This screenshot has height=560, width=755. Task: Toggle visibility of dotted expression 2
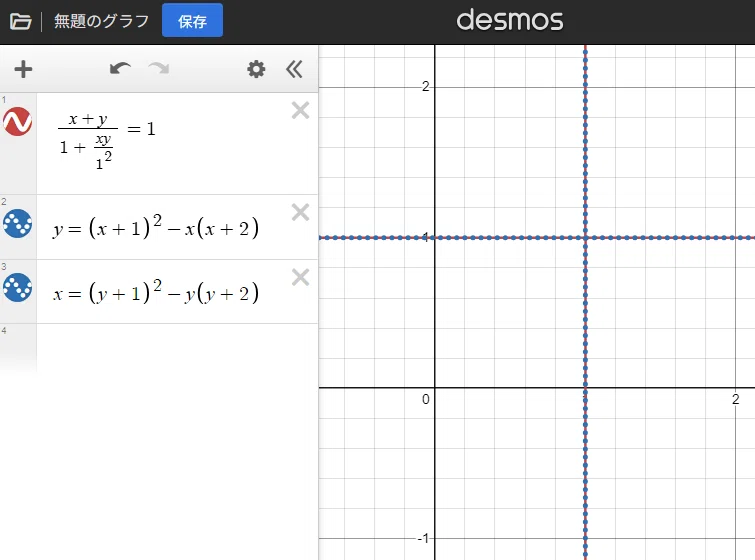pos(18,223)
